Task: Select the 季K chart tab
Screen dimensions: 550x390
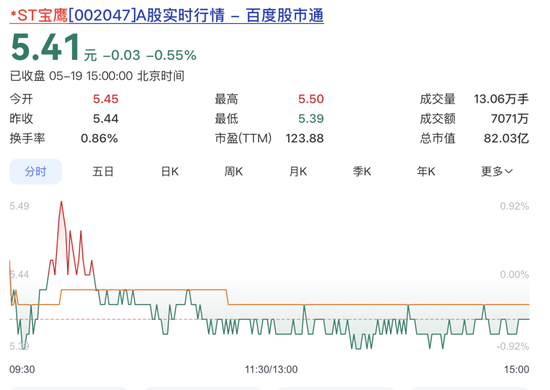Action: 362,172
